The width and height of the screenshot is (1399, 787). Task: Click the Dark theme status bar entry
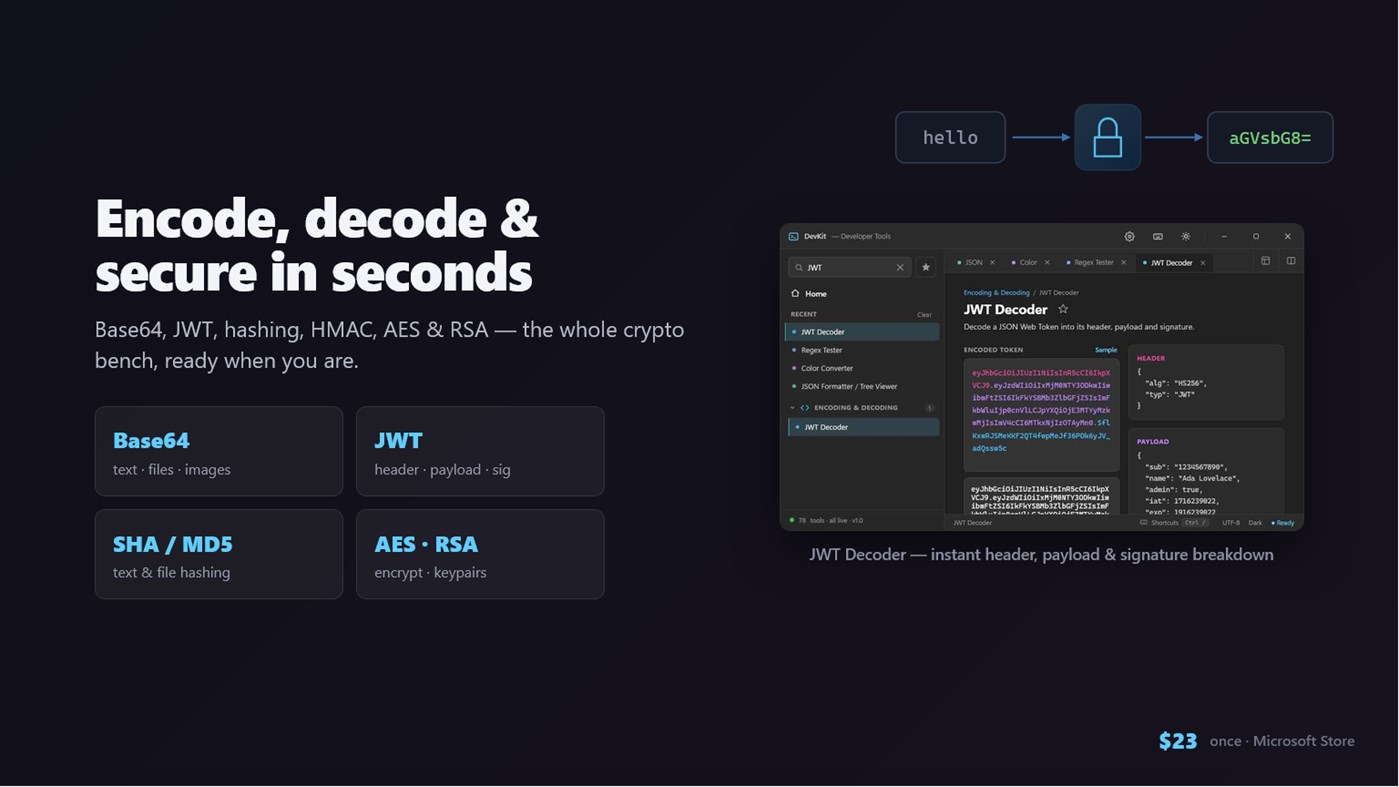pyautogui.click(x=1255, y=523)
